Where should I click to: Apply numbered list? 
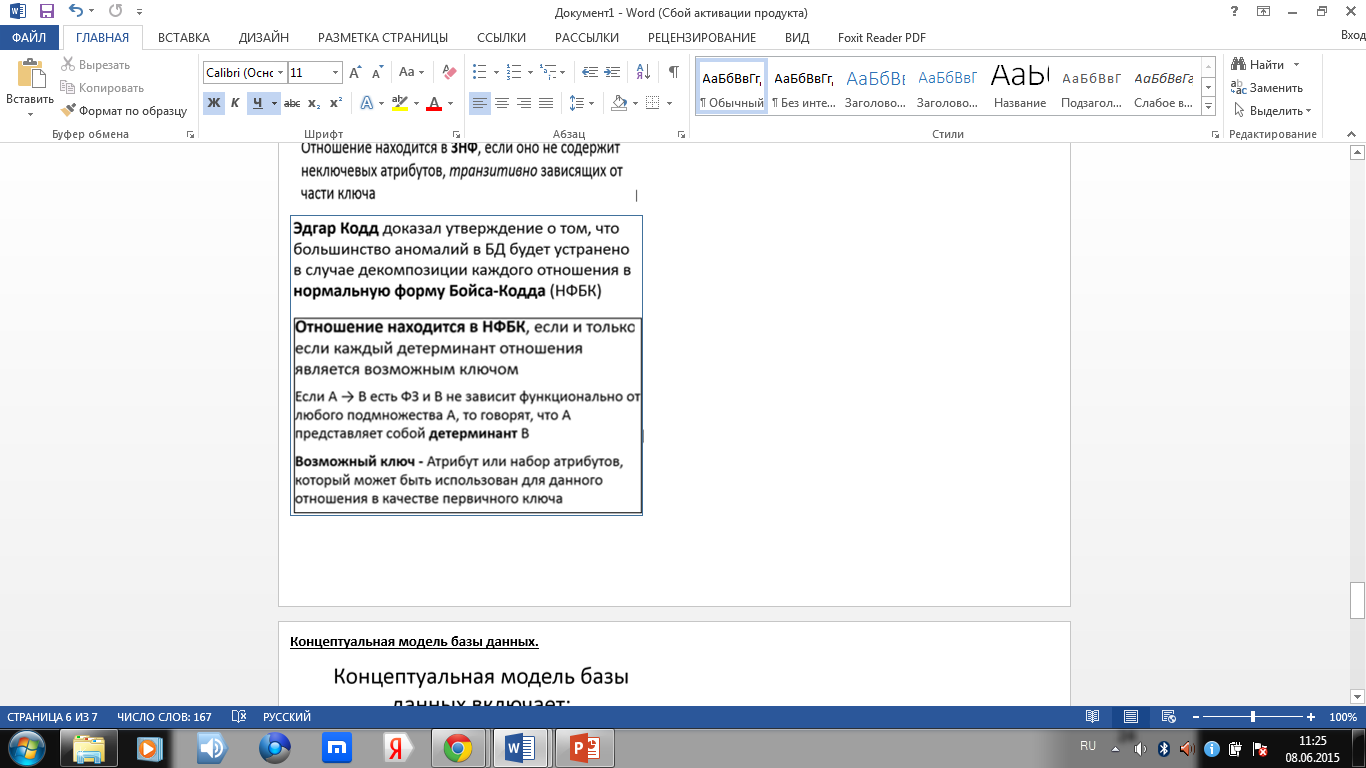[514, 72]
